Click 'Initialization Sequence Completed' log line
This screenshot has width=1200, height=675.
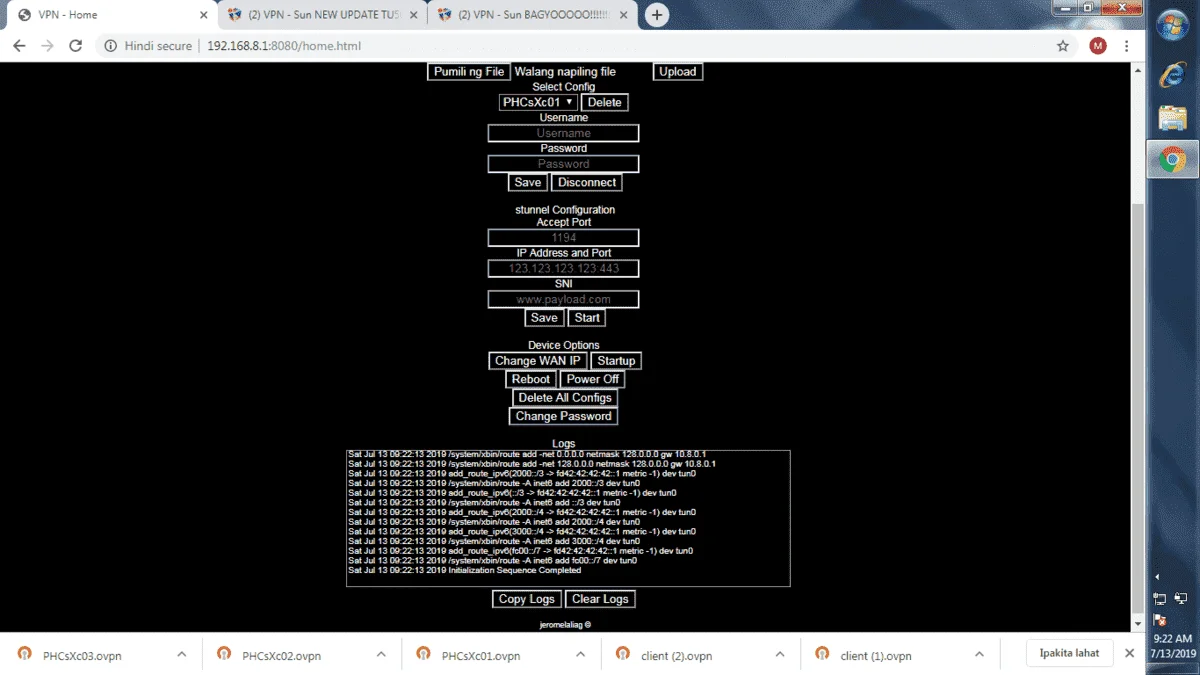click(514, 570)
